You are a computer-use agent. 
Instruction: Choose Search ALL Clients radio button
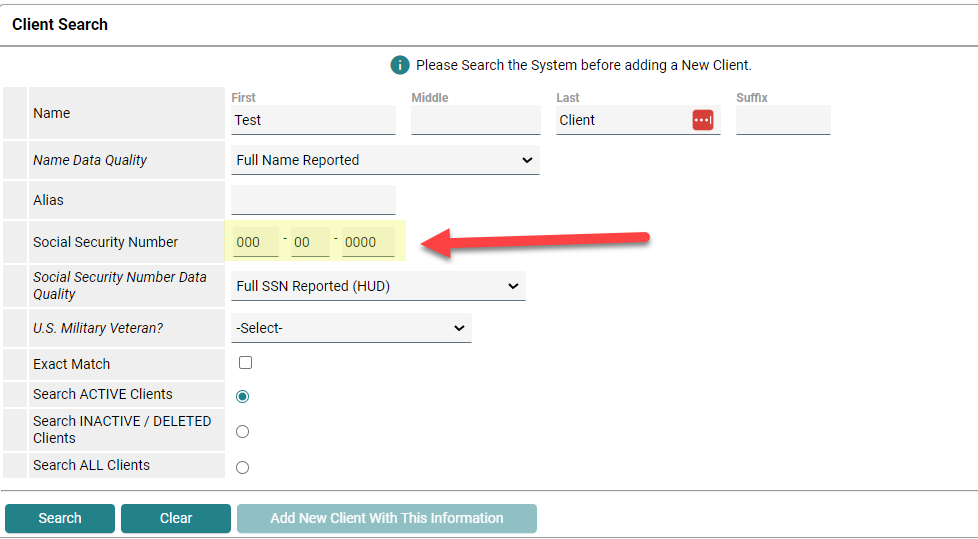coord(242,467)
